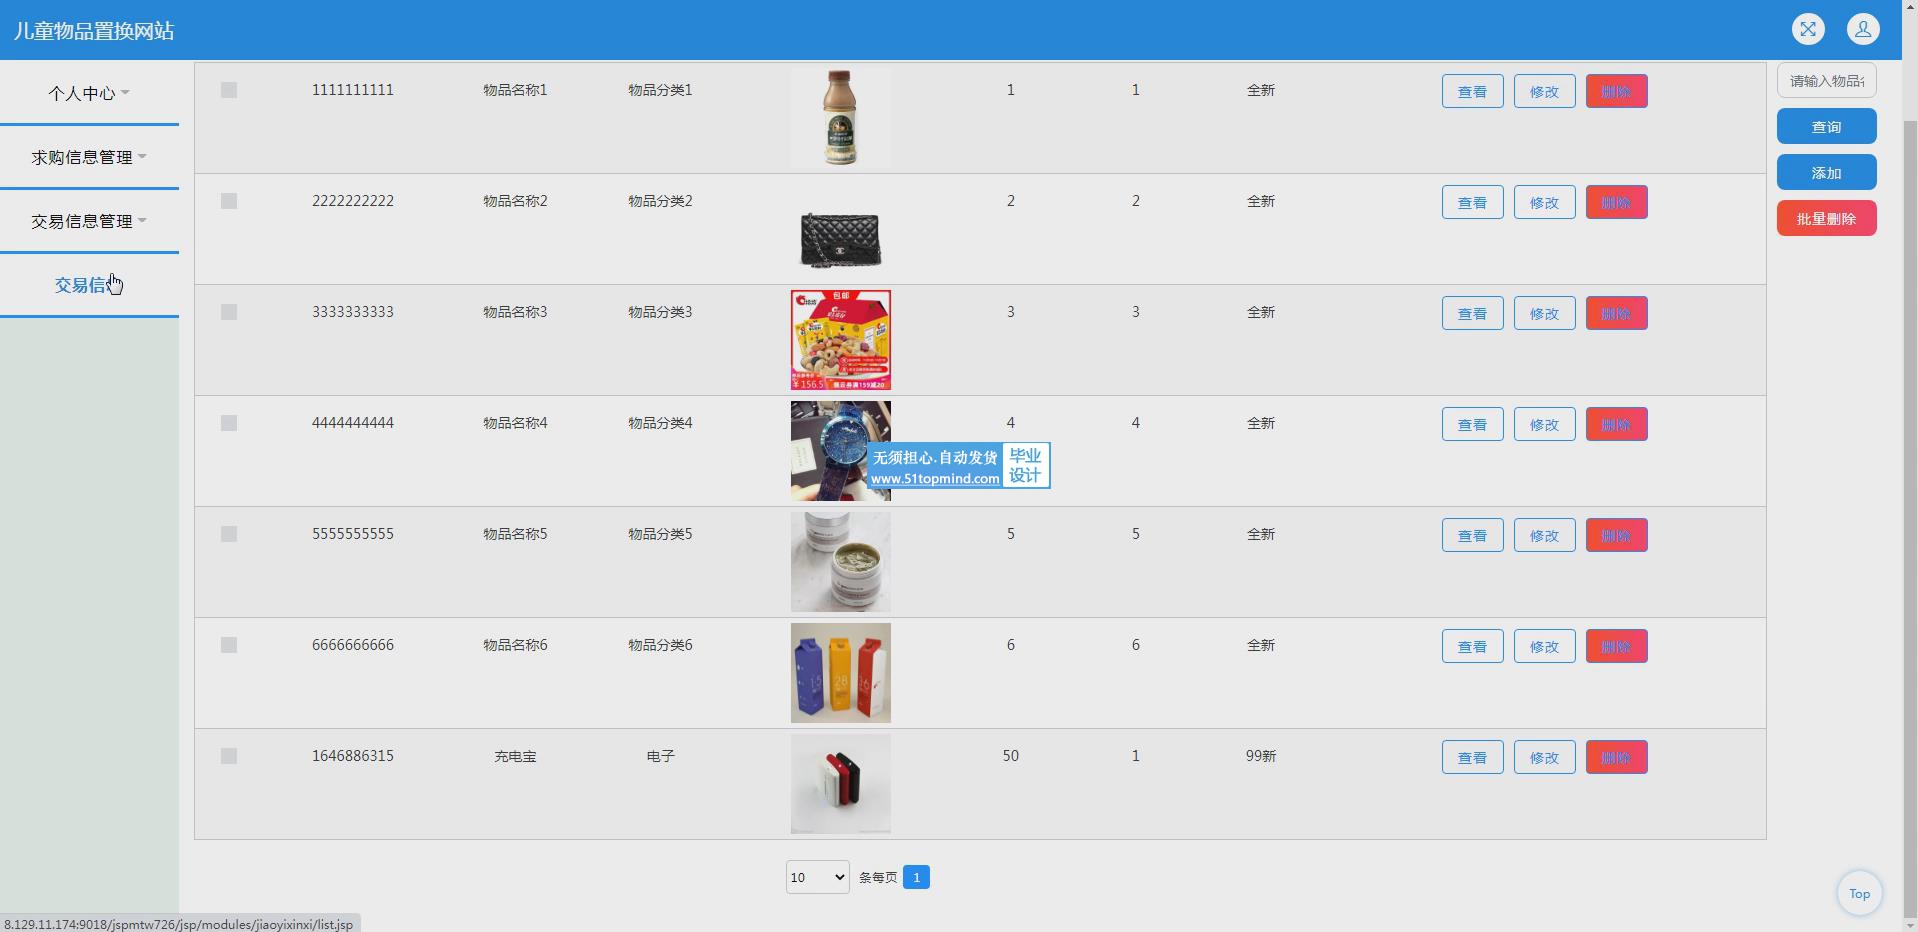
Task: Select the 4444444444 item number cell
Action: coord(352,423)
